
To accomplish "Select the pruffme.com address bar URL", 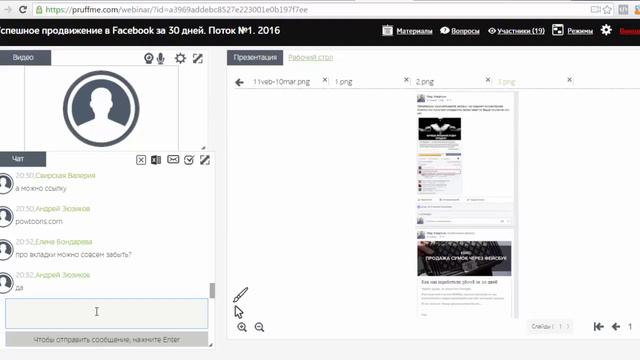I will click(x=176, y=9).
